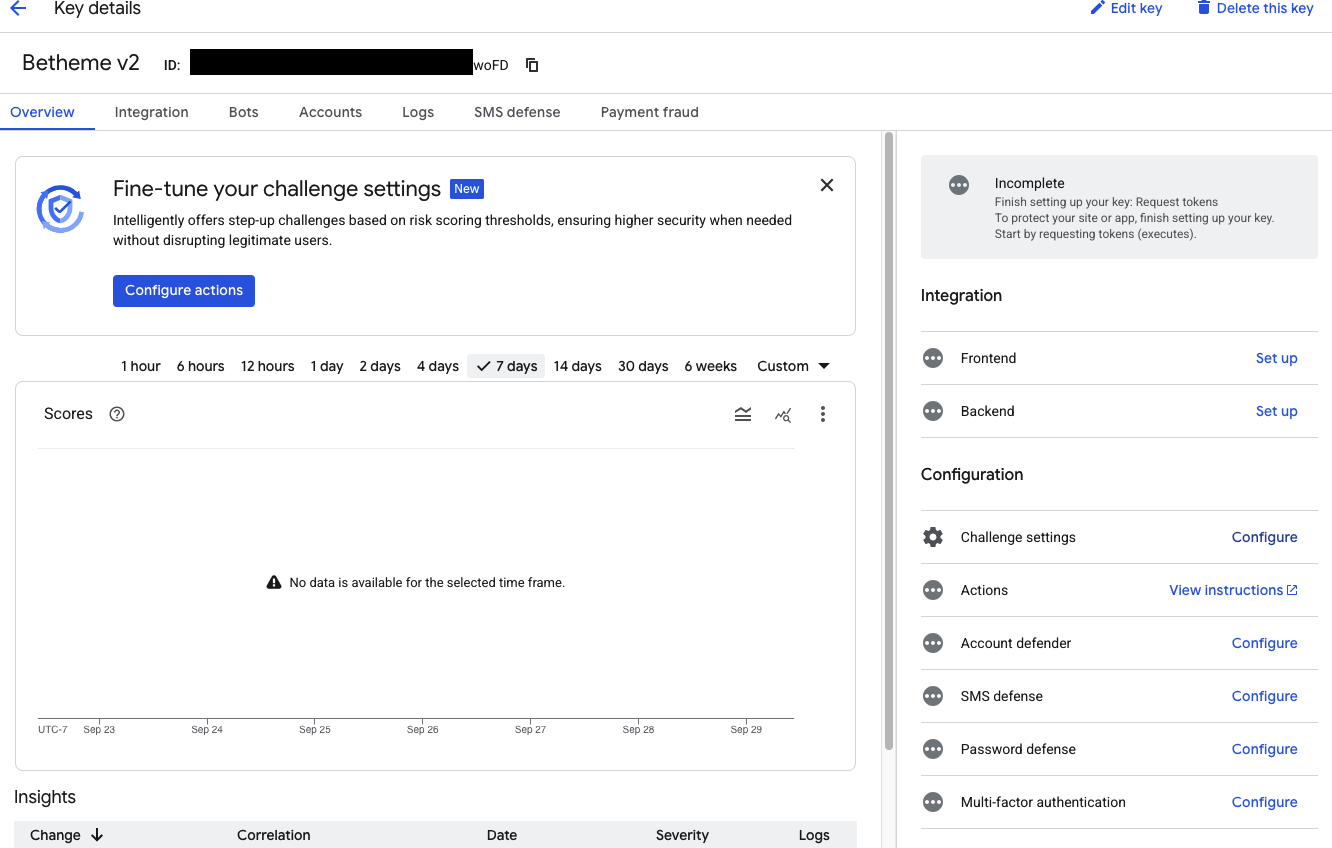Click the vertical scrollbar of the main panel
Image resolution: width=1332 pixels, height=848 pixels.
(x=888, y=440)
